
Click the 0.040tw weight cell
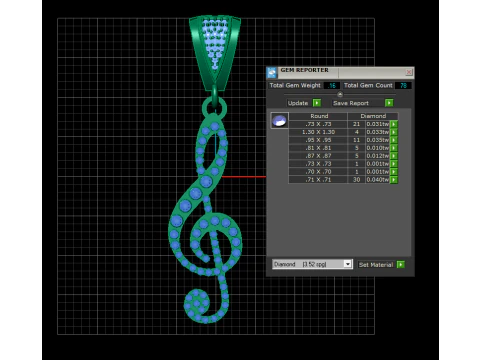[377, 180]
